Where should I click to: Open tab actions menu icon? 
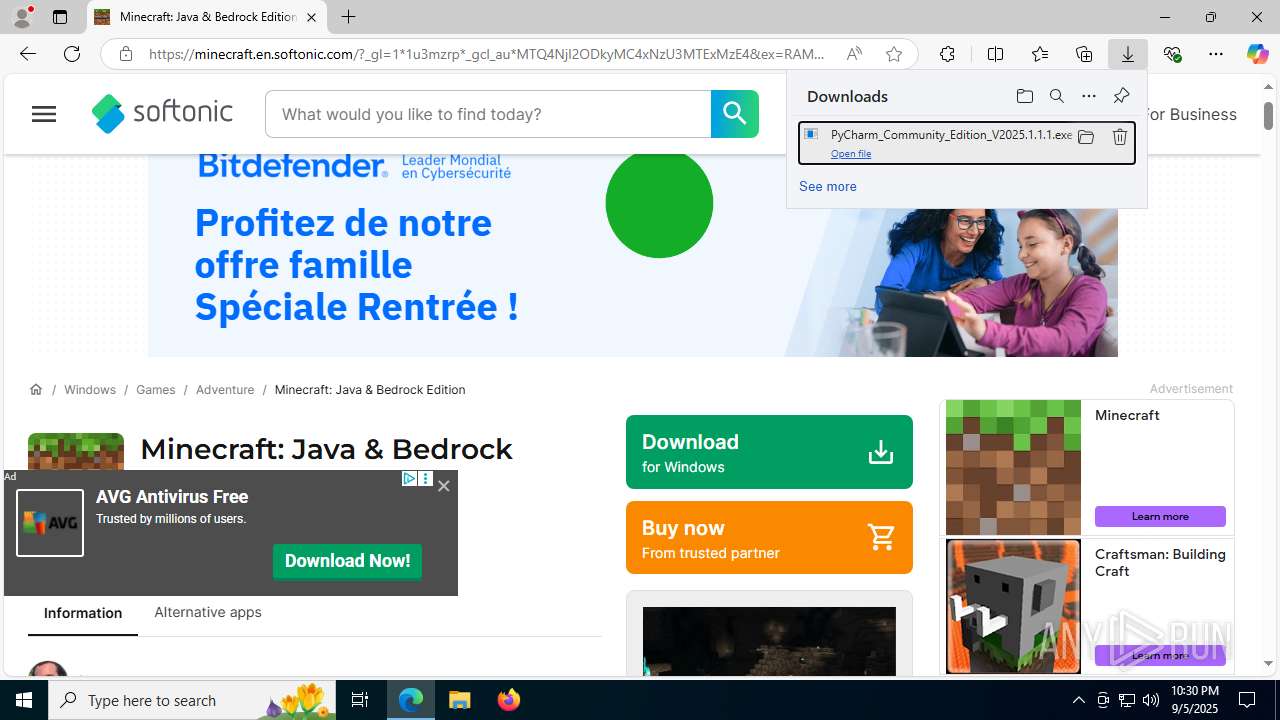coord(59,17)
